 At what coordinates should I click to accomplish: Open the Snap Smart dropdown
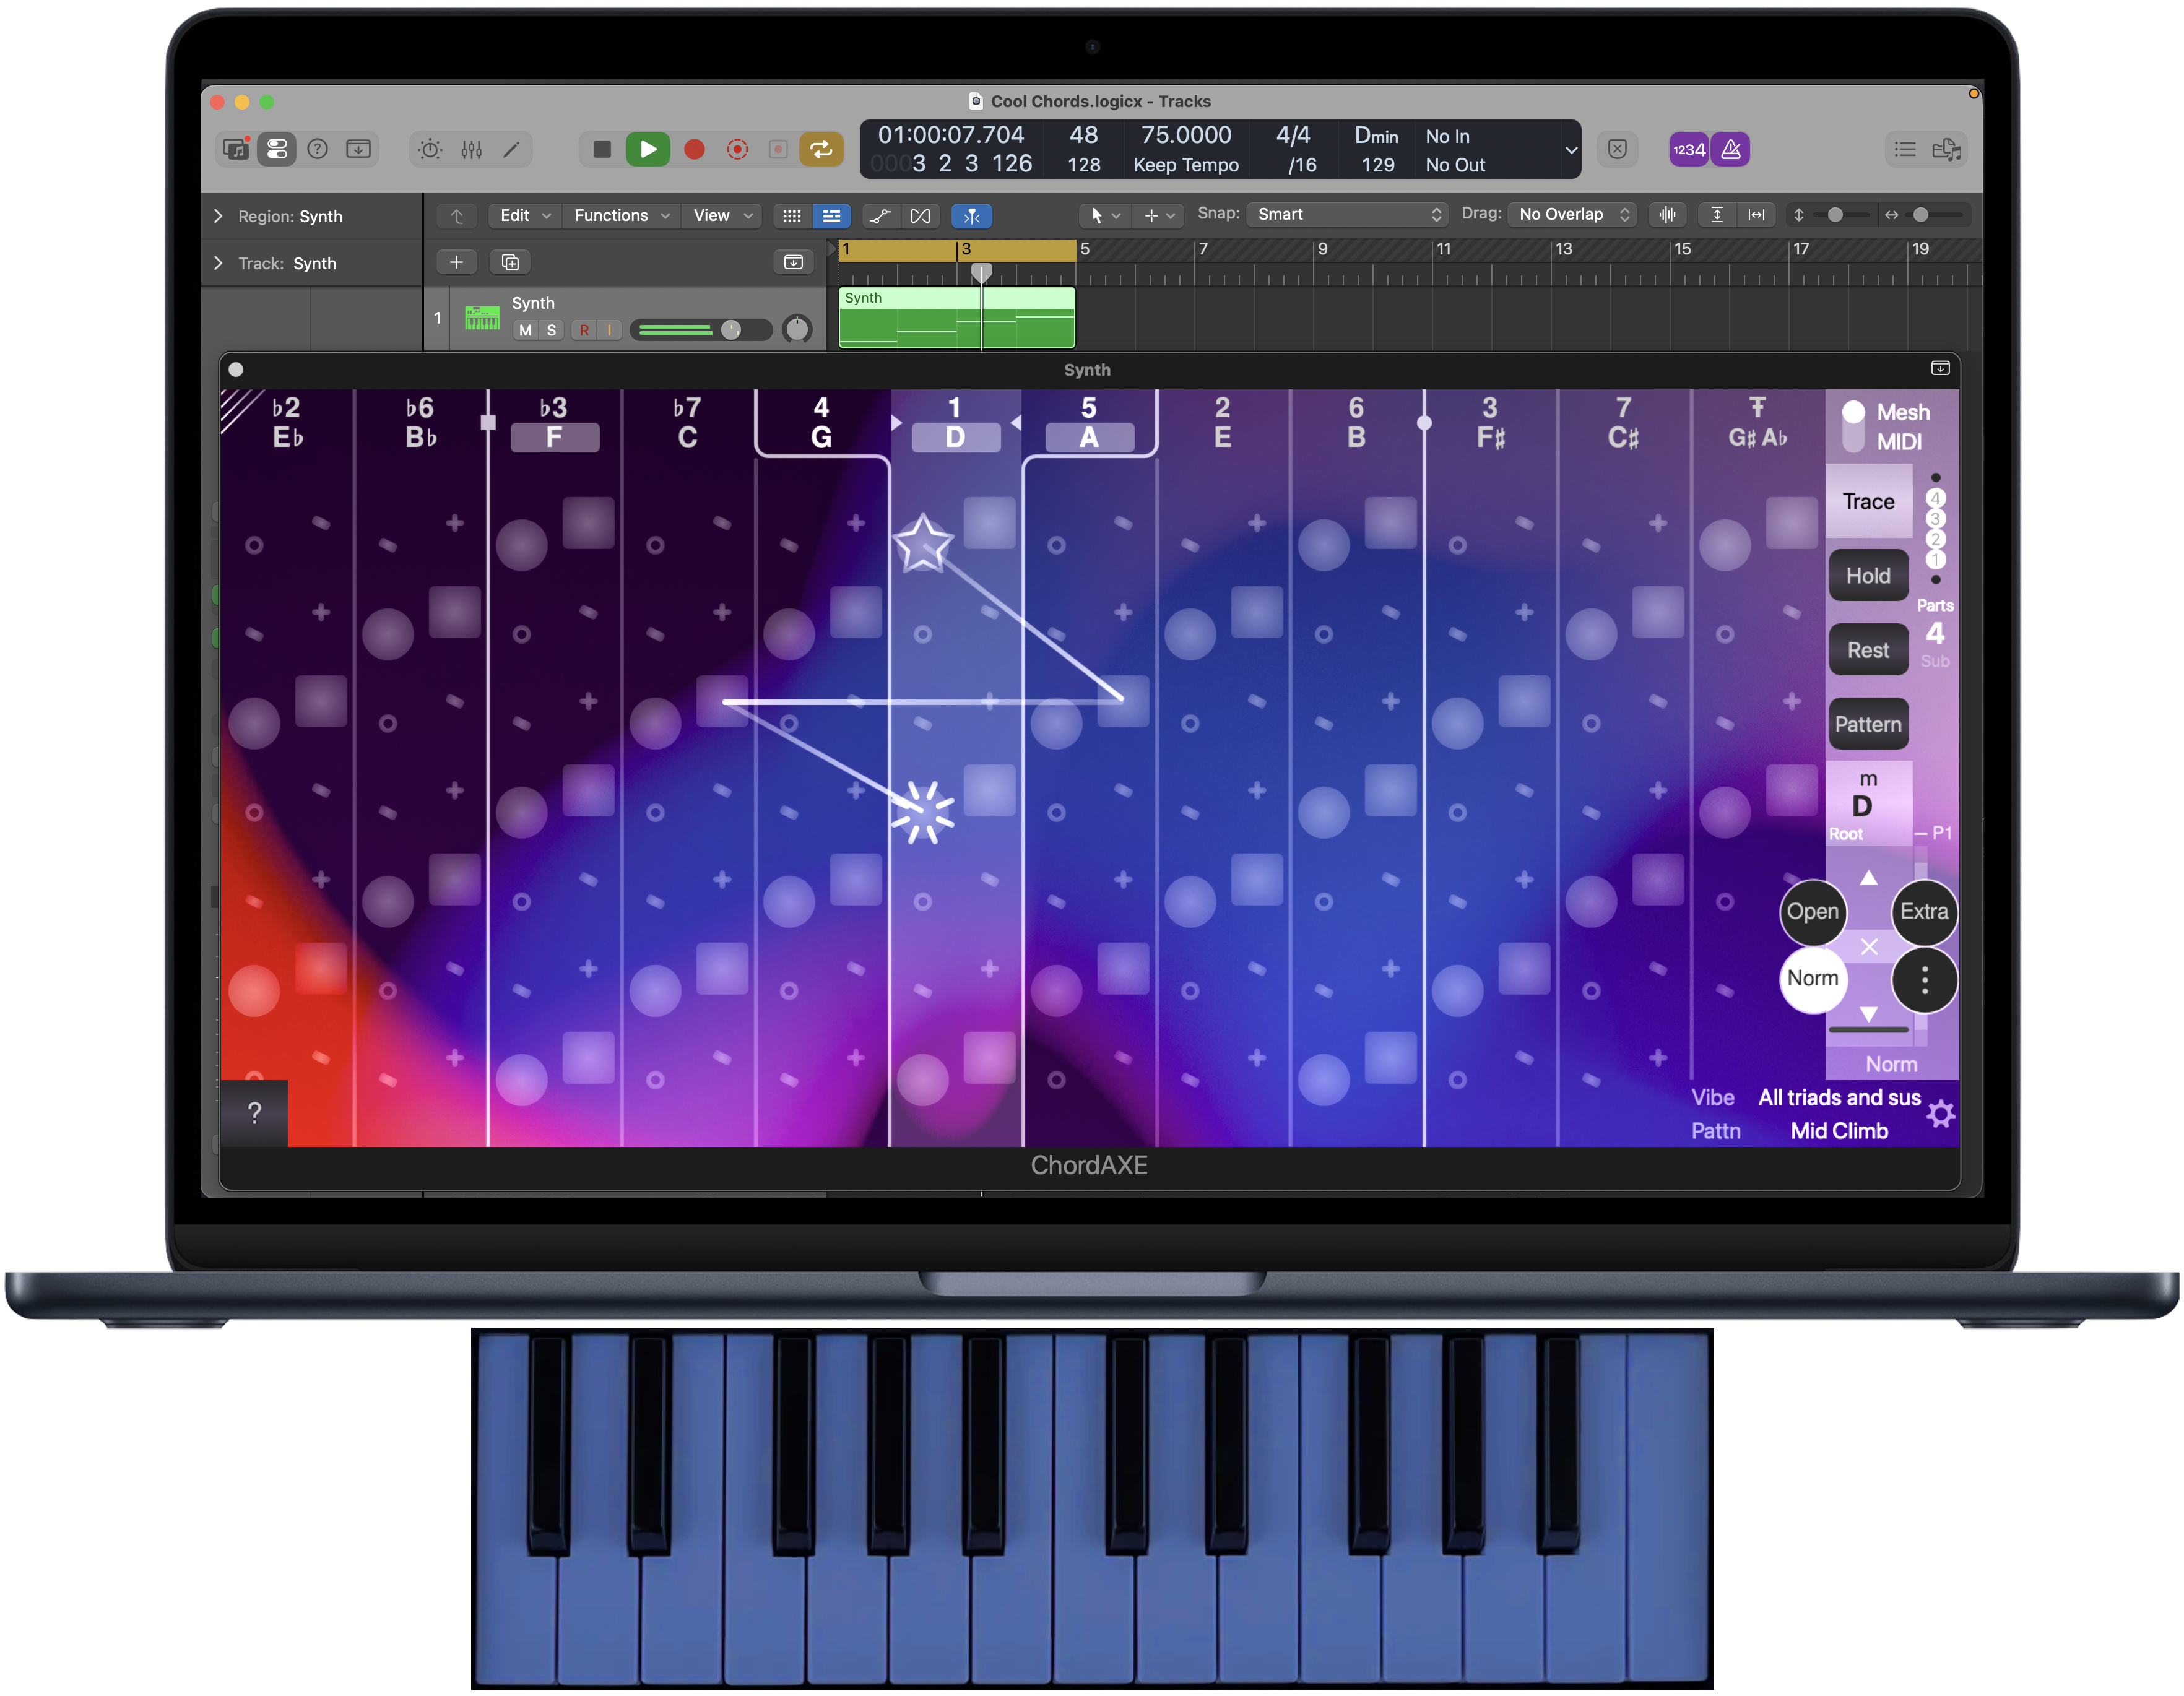click(1348, 214)
